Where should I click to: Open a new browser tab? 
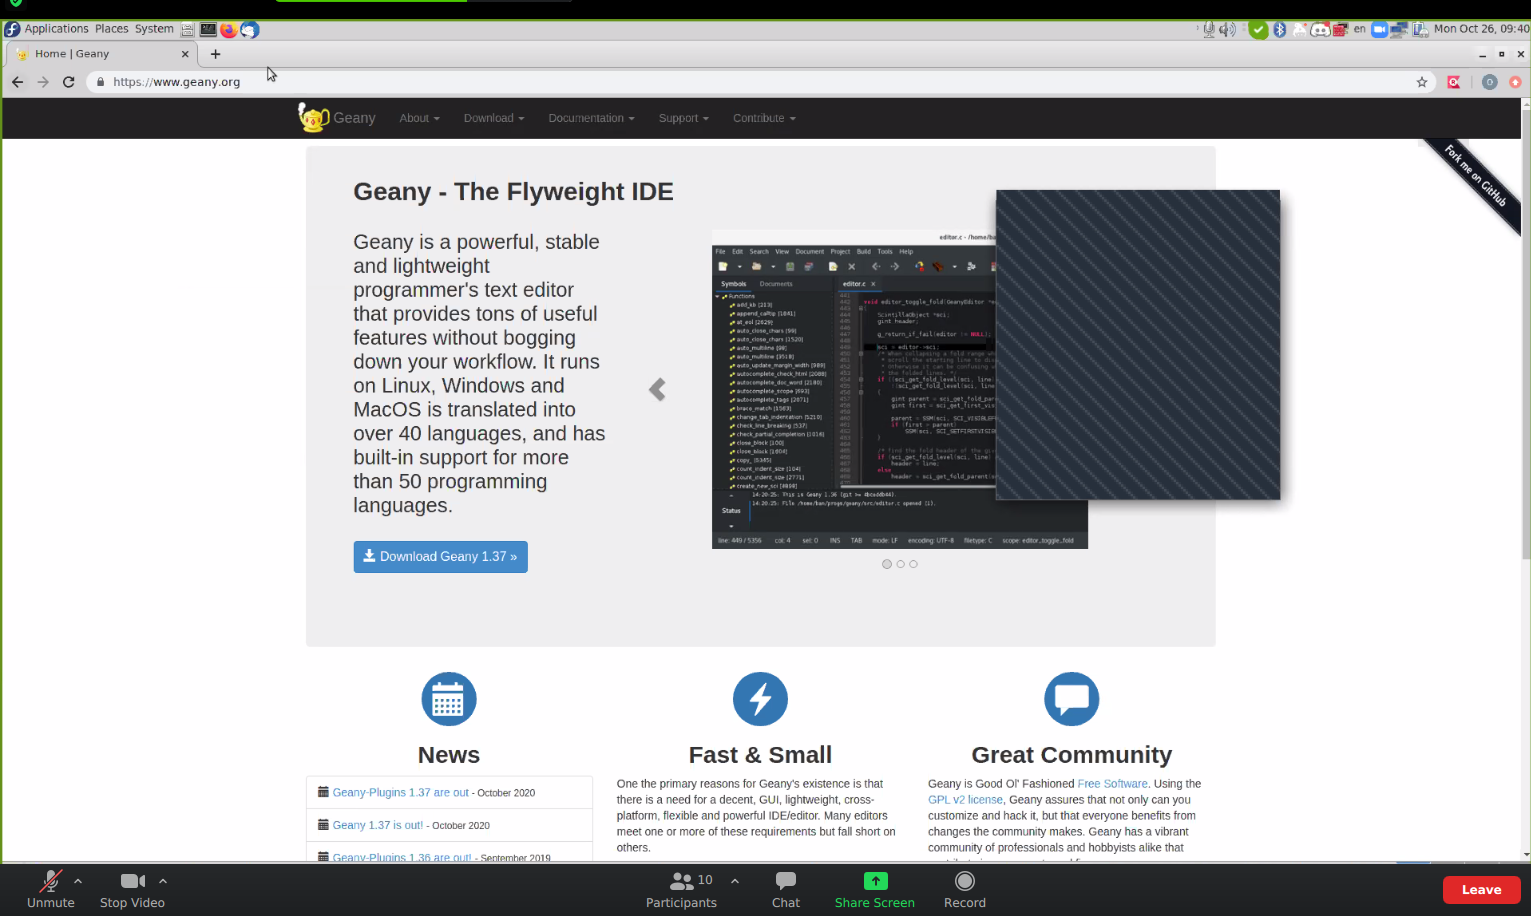(x=215, y=54)
